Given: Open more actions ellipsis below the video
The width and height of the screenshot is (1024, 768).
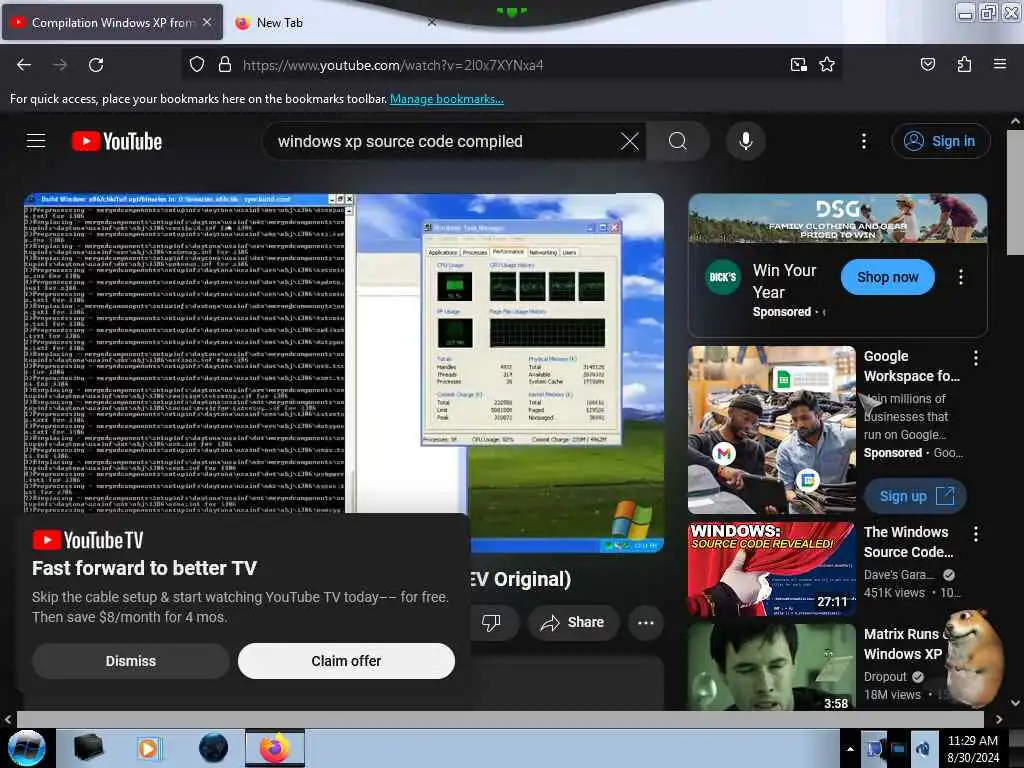Looking at the screenshot, I should coord(645,622).
